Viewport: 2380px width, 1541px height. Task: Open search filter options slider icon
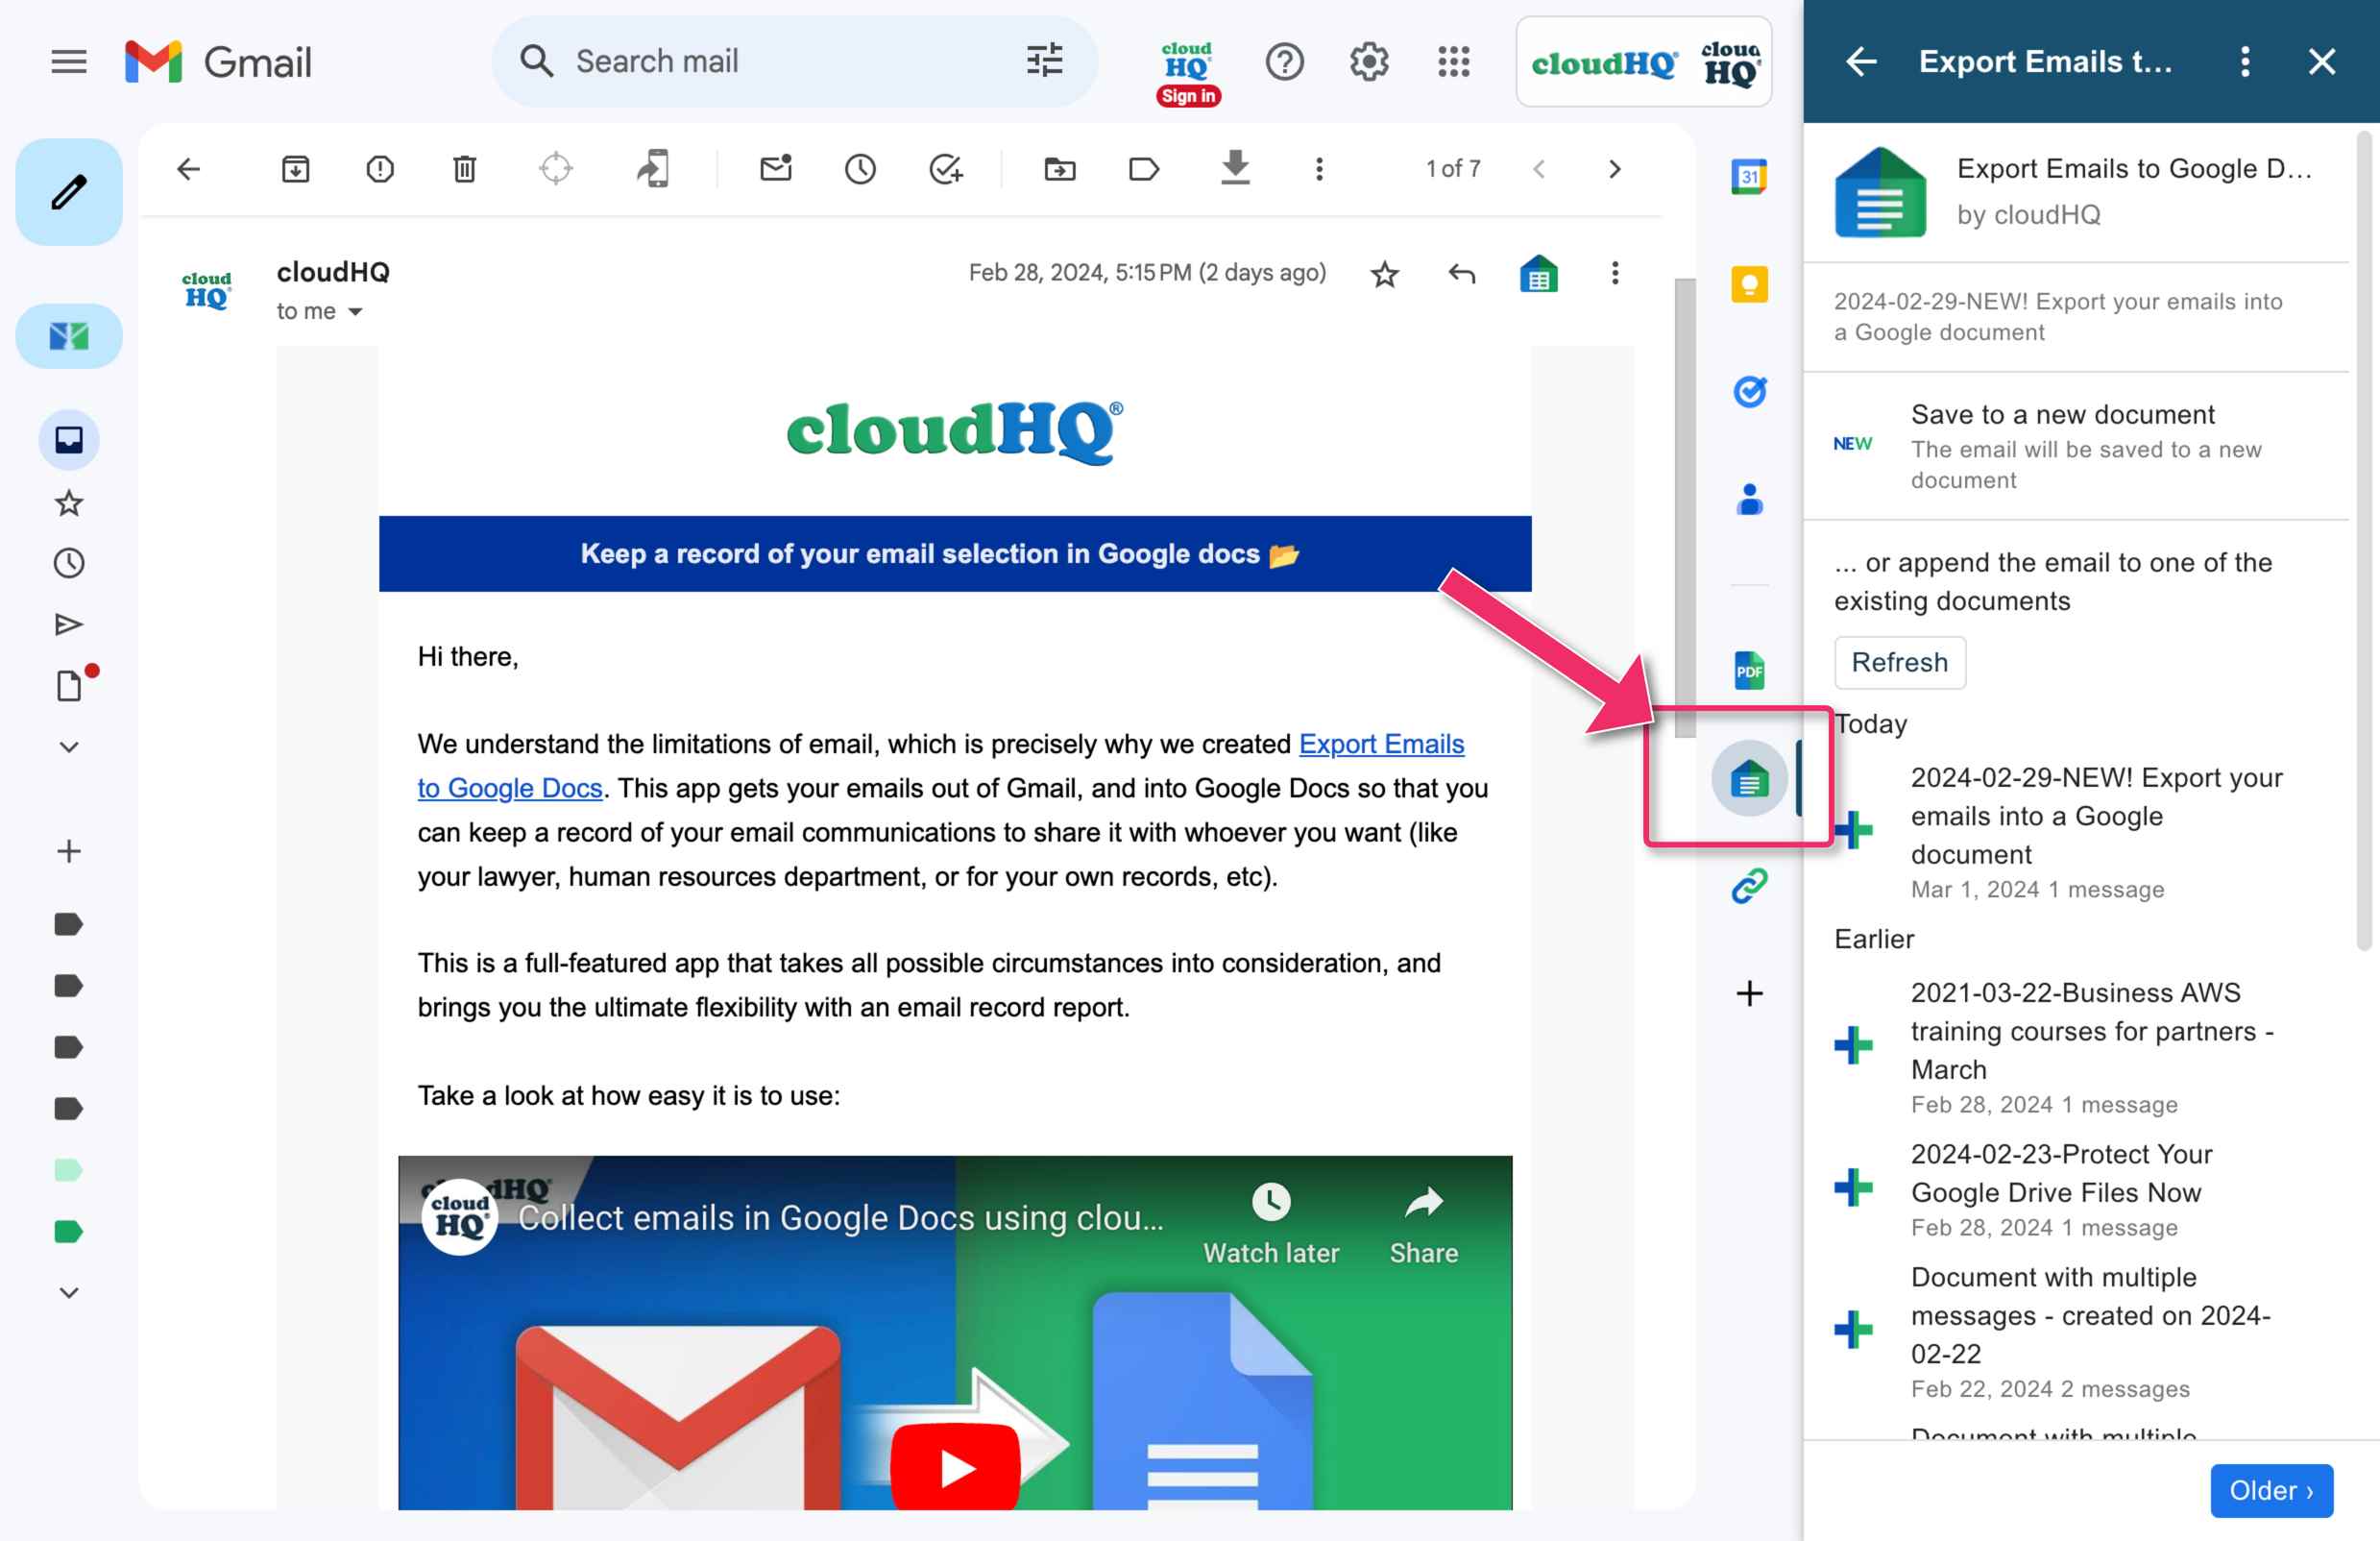click(x=1044, y=61)
